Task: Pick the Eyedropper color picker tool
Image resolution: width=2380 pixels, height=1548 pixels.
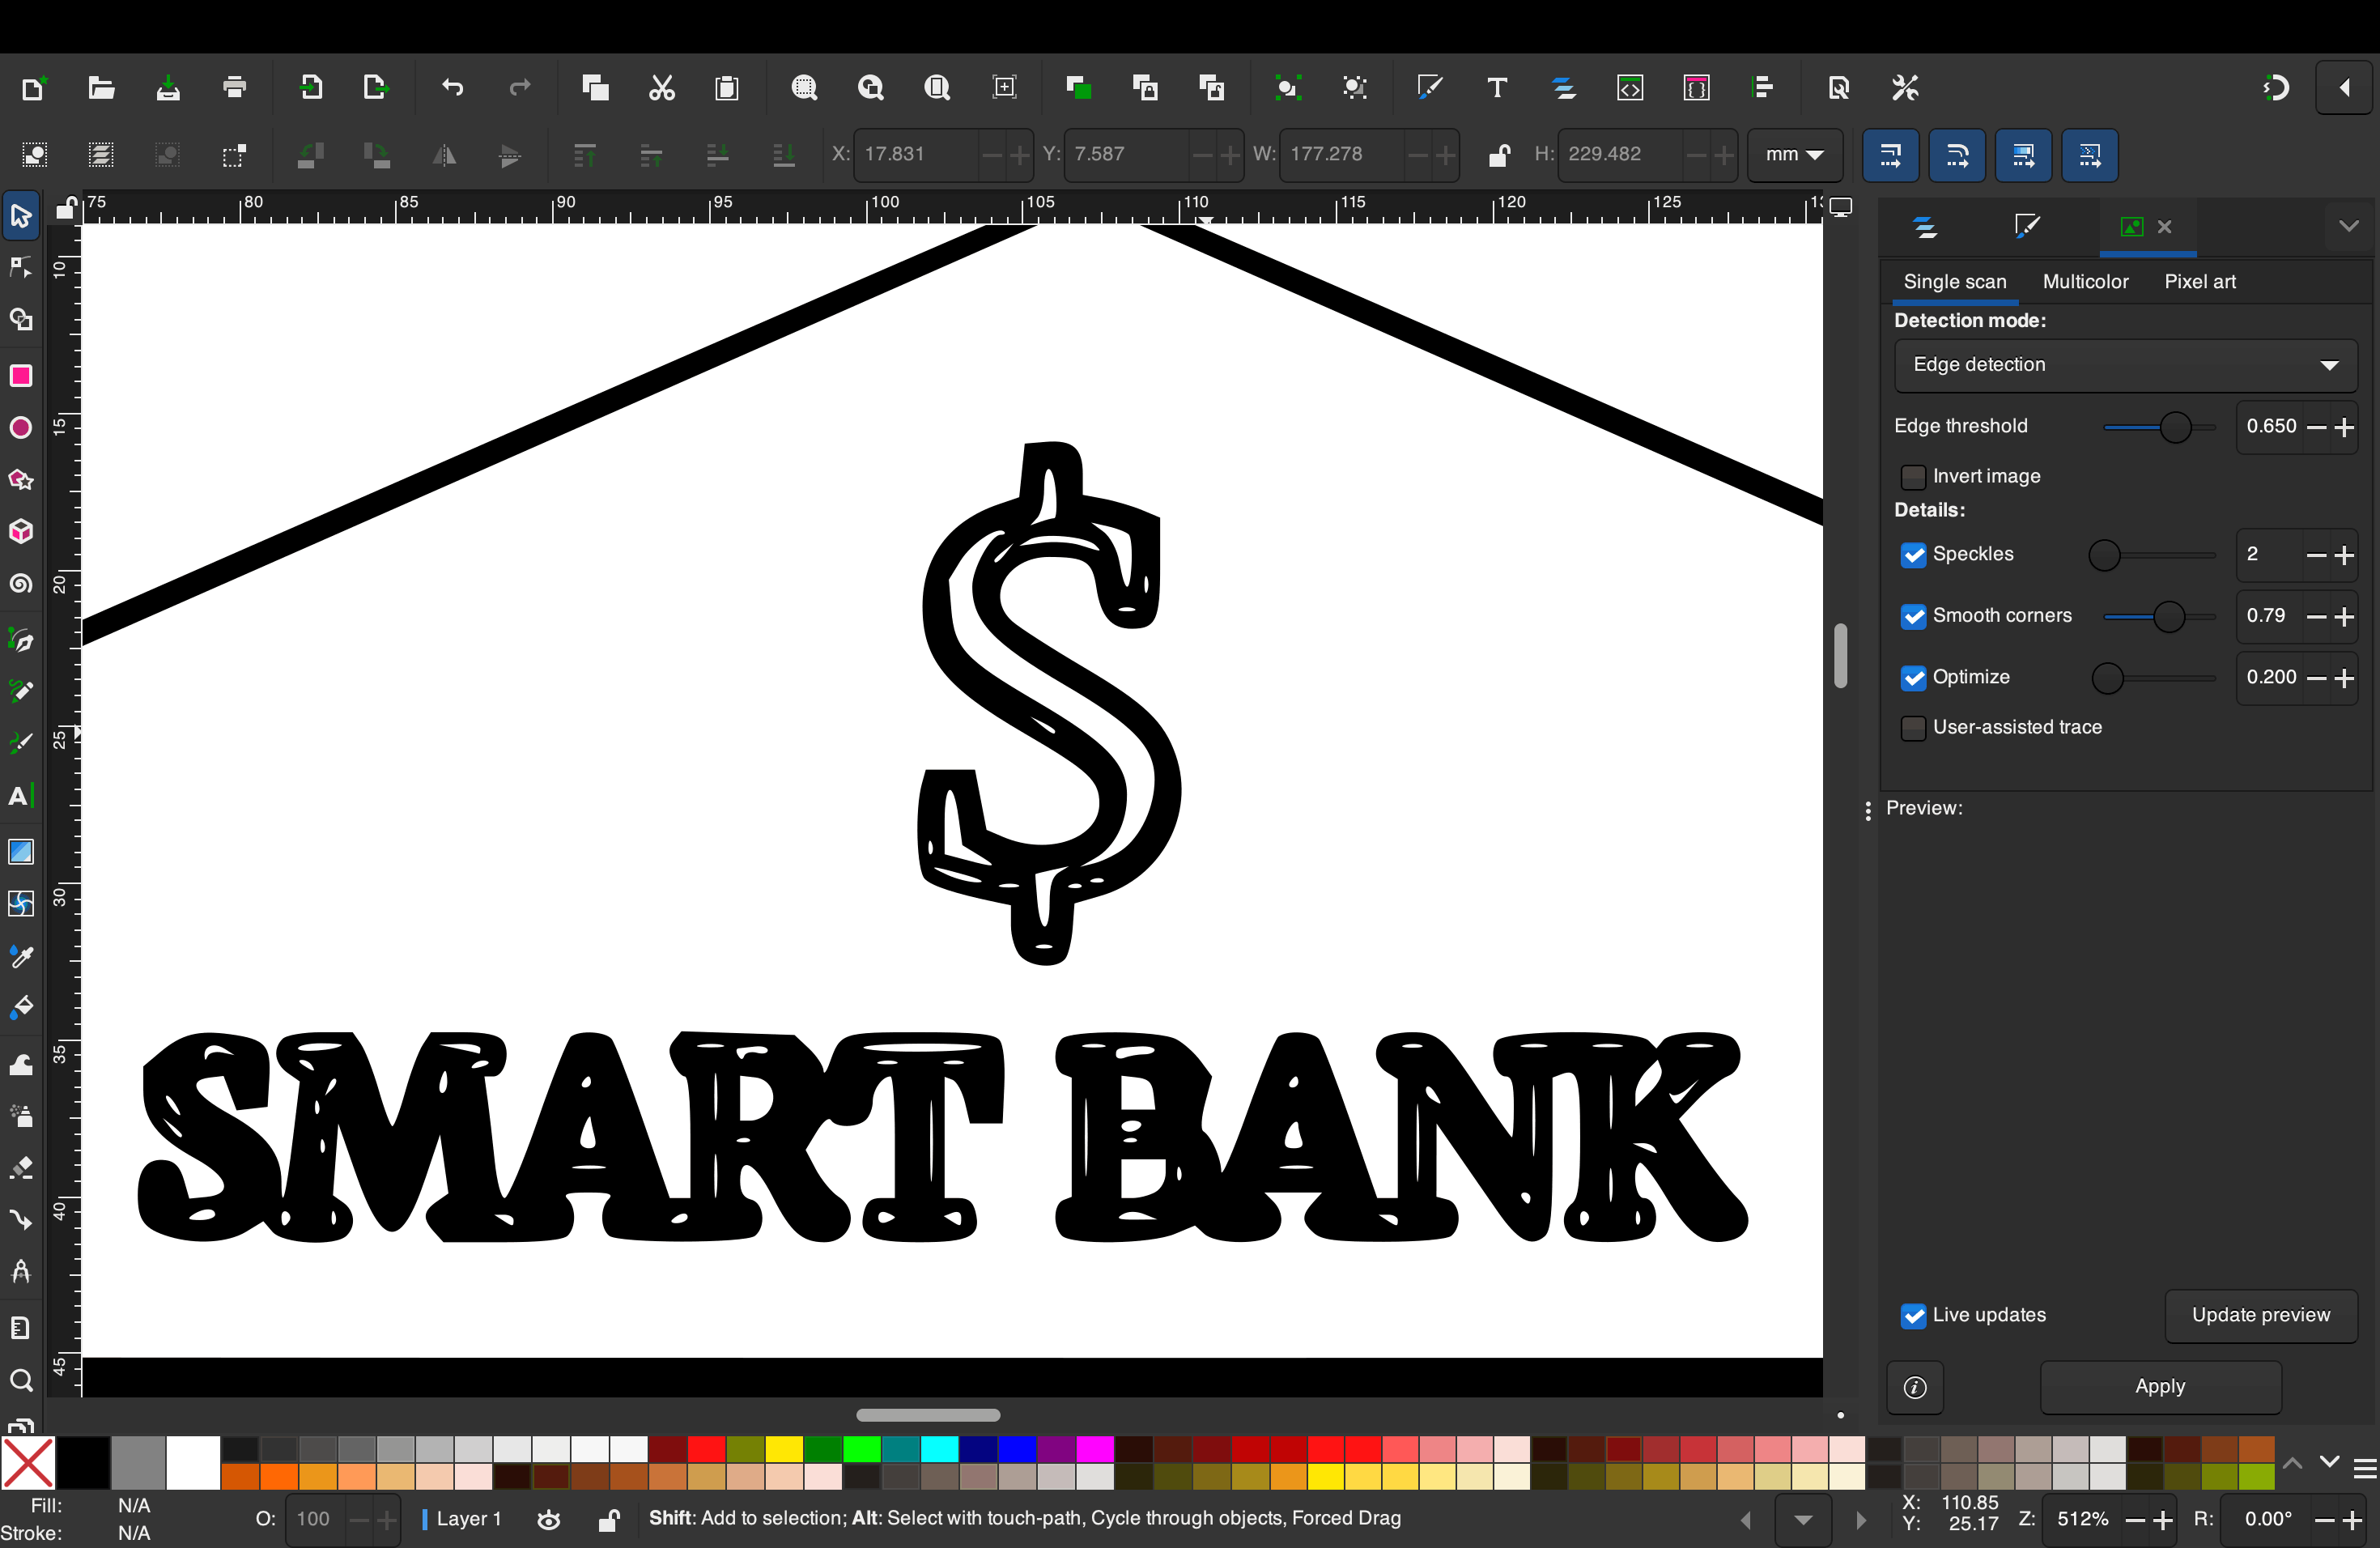Action: click(21, 956)
